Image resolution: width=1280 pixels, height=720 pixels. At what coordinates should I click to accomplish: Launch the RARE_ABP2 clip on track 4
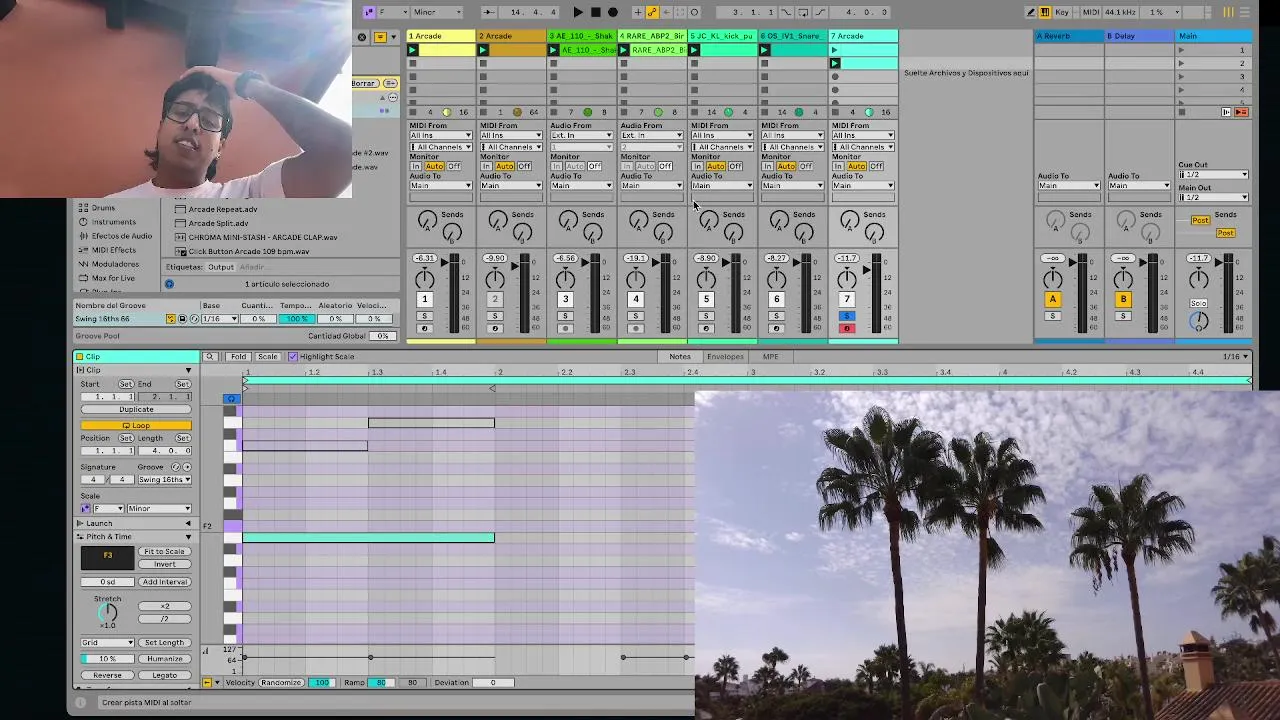[624, 50]
